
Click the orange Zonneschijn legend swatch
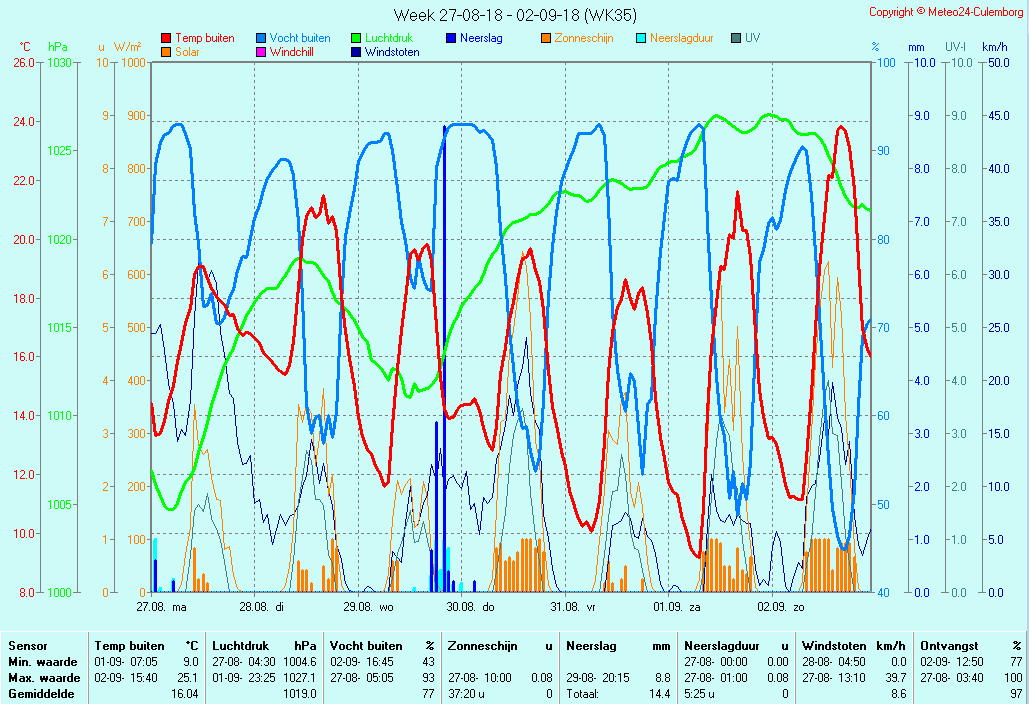point(546,39)
